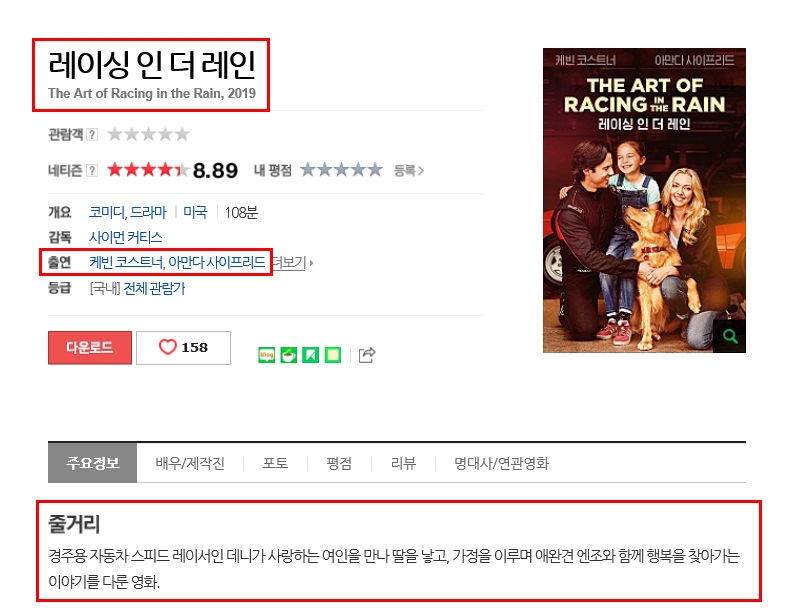Click the Naver blog share icon
The image size is (795, 612).
click(266, 355)
